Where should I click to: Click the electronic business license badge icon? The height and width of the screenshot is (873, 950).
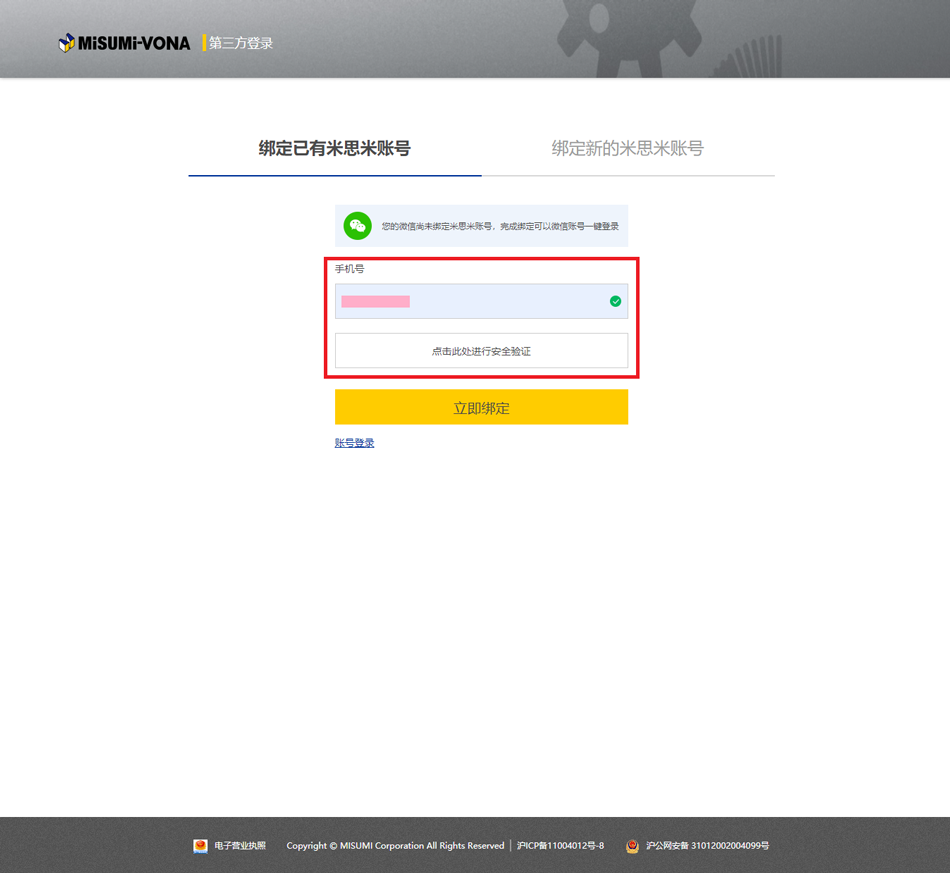pyautogui.click(x=201, y=846)
